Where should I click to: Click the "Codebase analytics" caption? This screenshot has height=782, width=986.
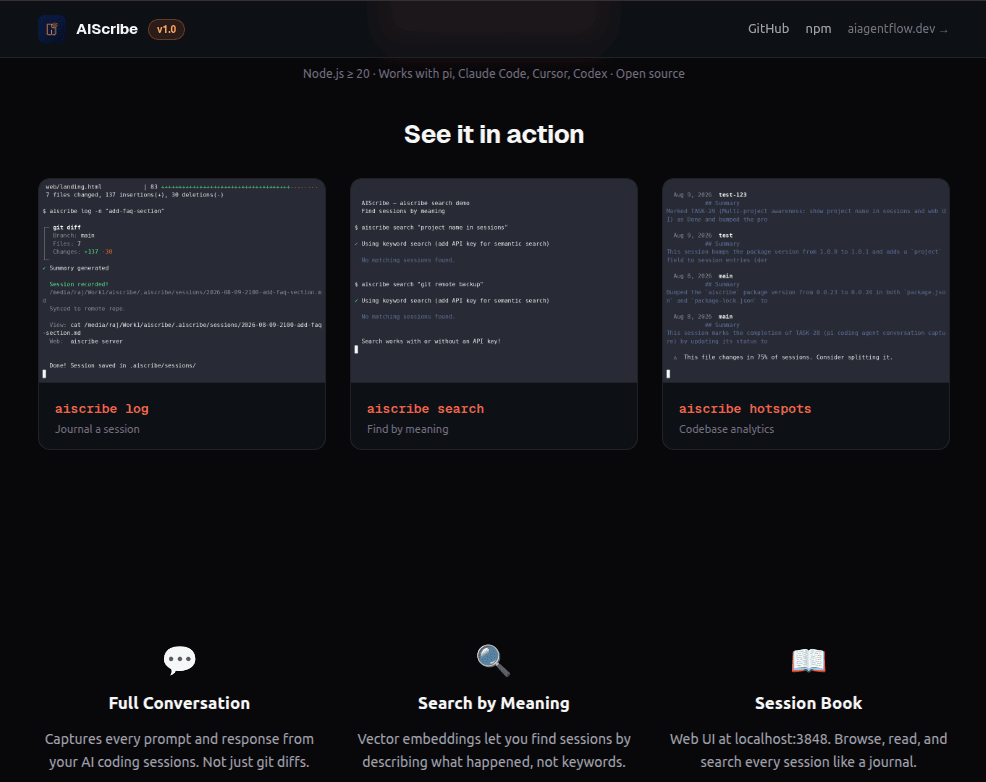click(726, 429)
